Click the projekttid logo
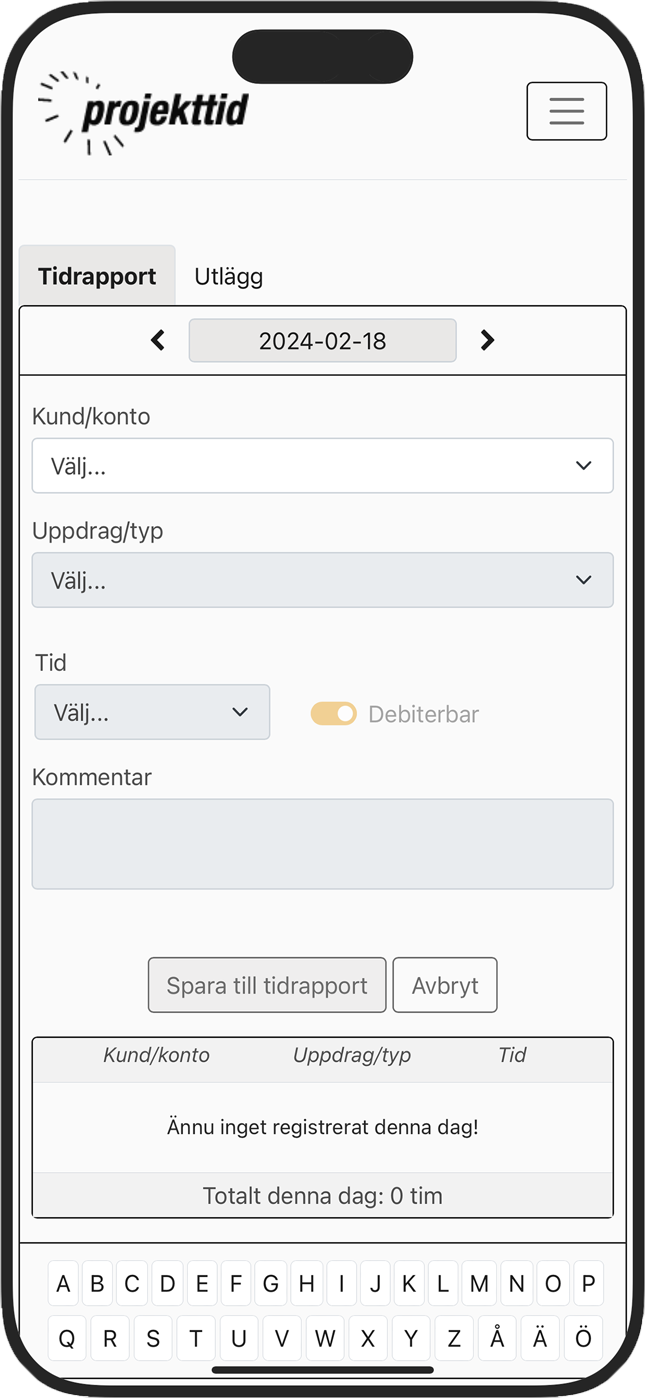645x1398 pixels. [x=144, y=113]
